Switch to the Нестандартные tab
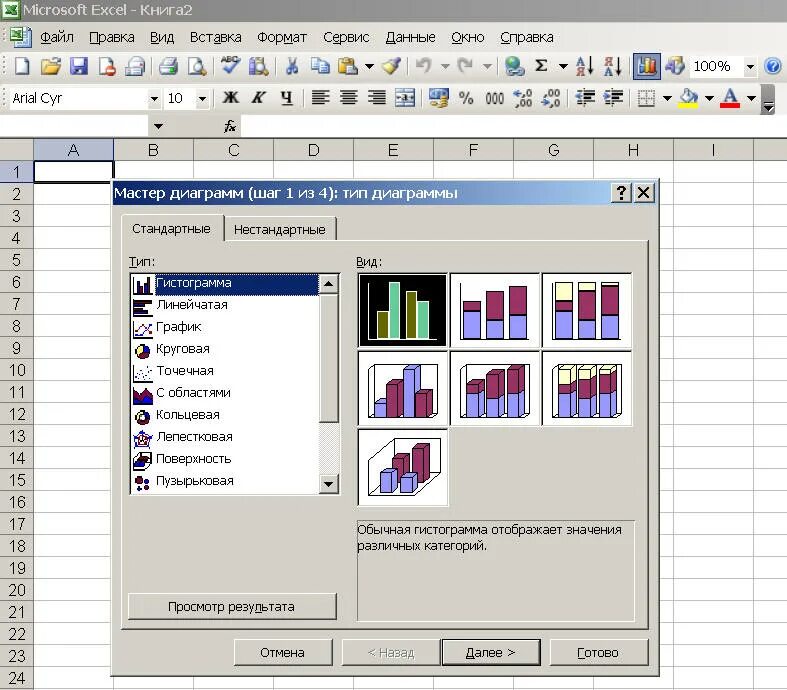The height and width of the screenshot is (690, 787). click(x=280, y=230)
